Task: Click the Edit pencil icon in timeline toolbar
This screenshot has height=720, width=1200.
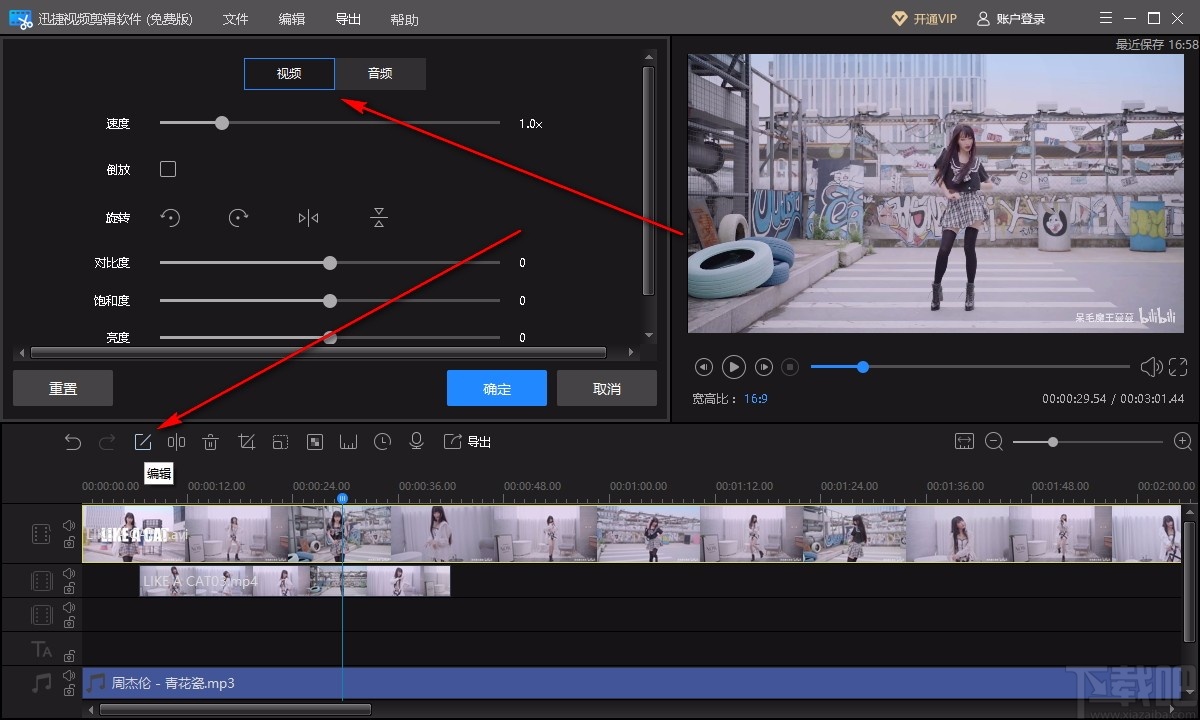Action: [143, 442]
